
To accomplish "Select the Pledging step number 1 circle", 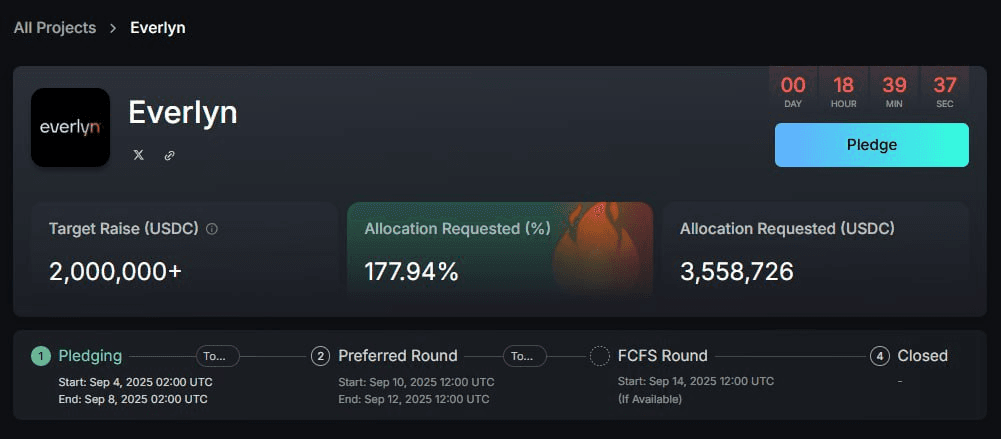I will pyautogui.click(x=40, y=356).
